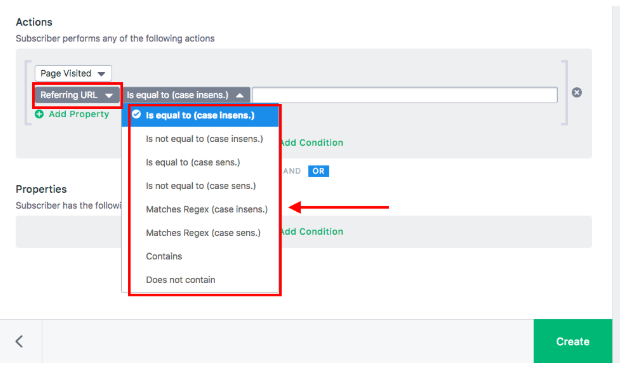Image resolution: width=641 pixels, height=386 pixels.
Task: Add Condition in the Actions section
Action: (312, 143)
